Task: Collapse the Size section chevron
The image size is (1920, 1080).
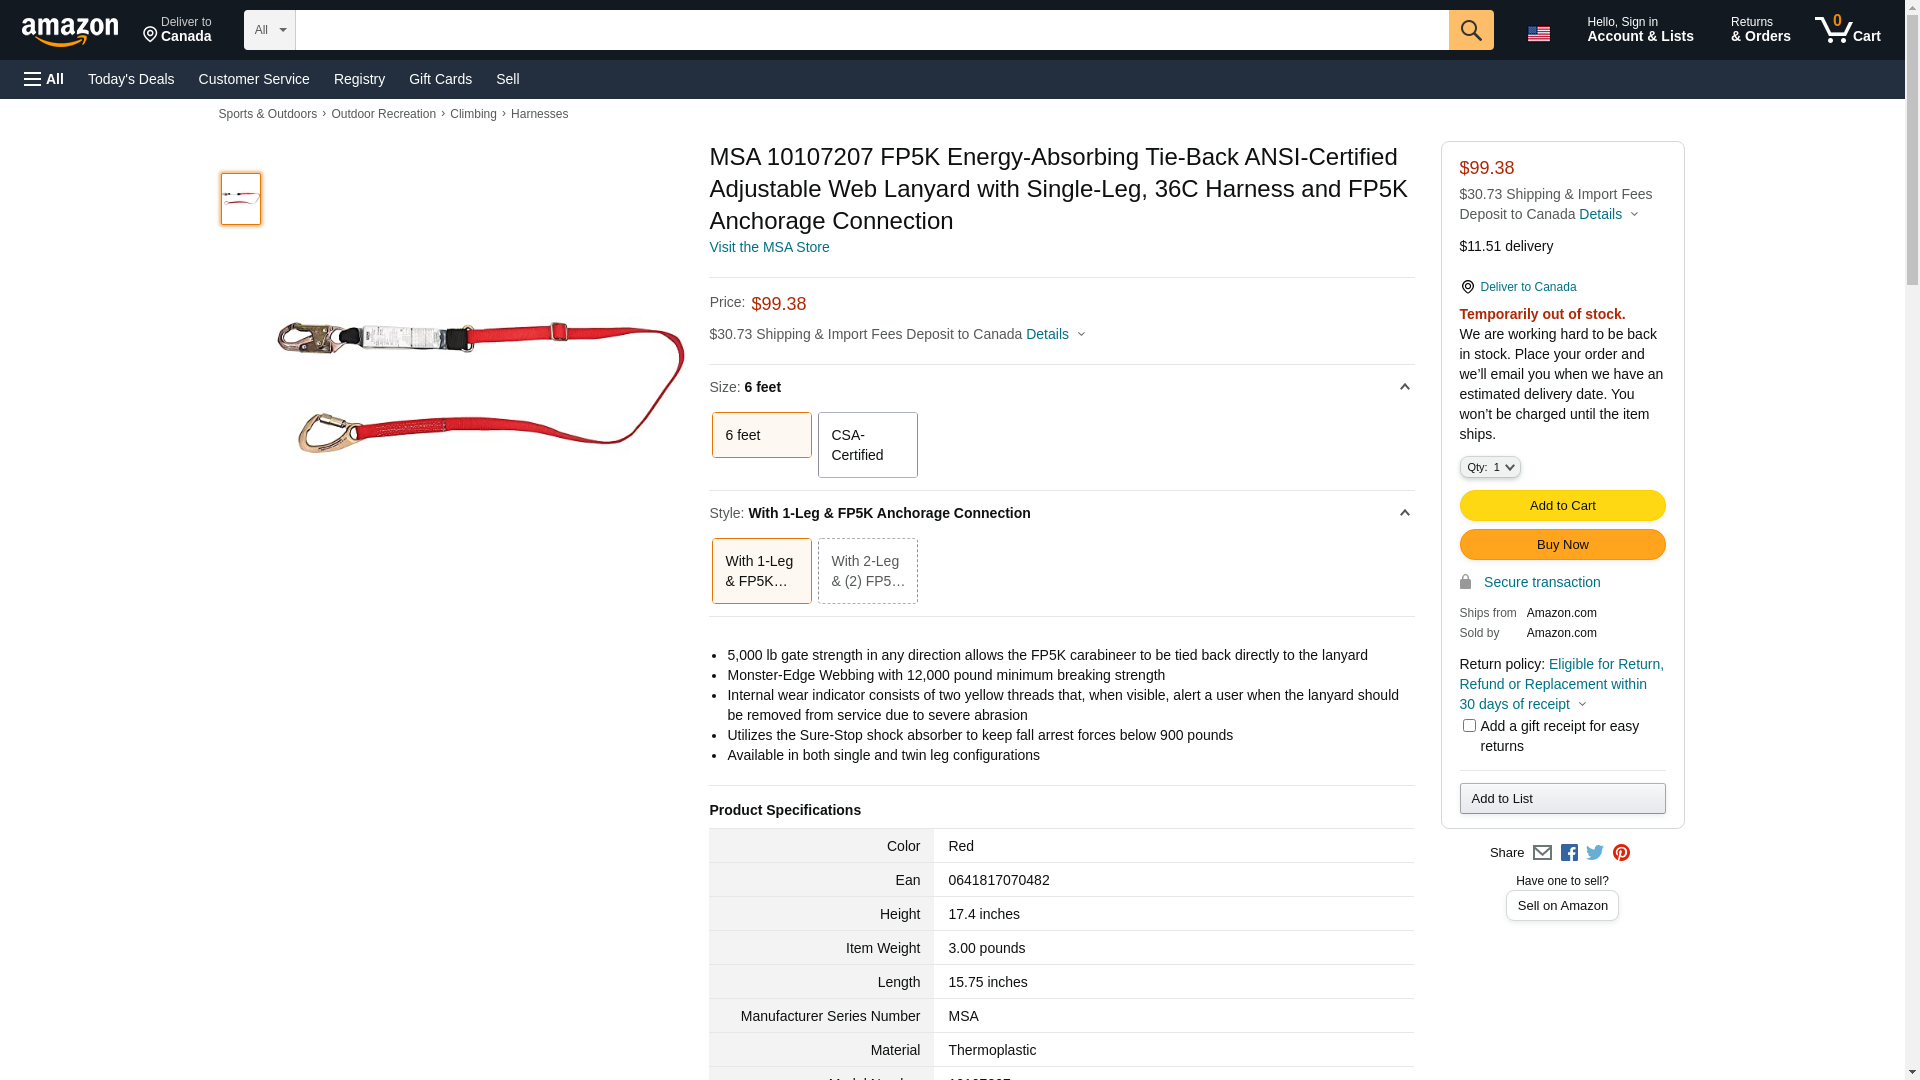Action: (x=1404, y=387)
